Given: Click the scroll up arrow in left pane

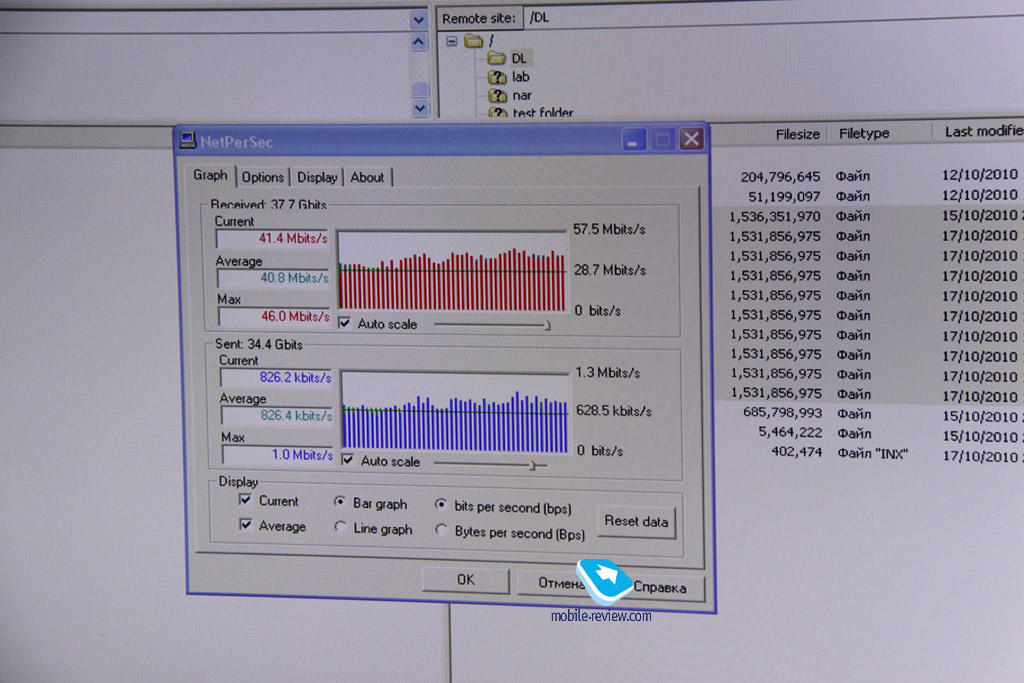Looking at the screenshot, I should click(x=419, y=42).
